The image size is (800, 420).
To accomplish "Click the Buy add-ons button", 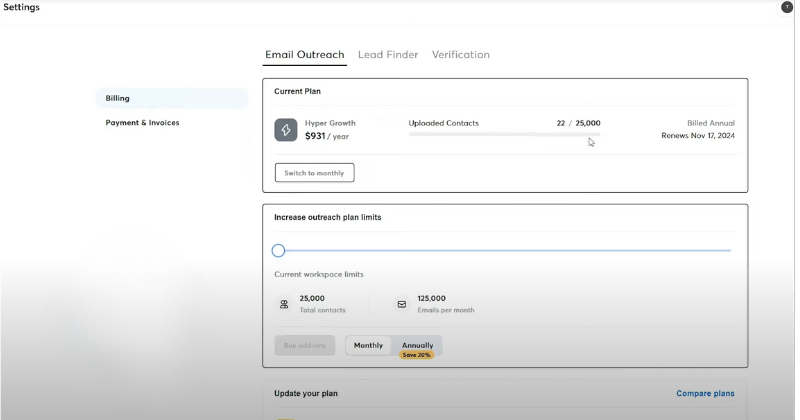I will [305, 345].
